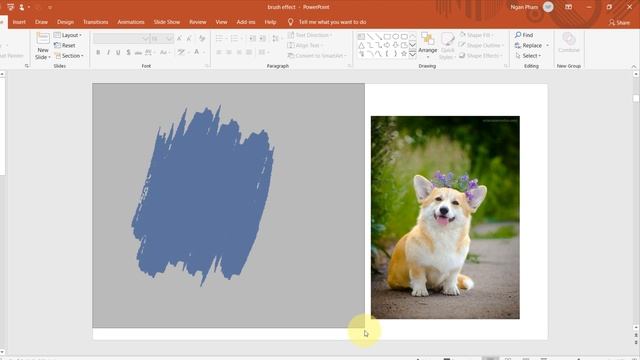Click the Share button

point(619,22)
